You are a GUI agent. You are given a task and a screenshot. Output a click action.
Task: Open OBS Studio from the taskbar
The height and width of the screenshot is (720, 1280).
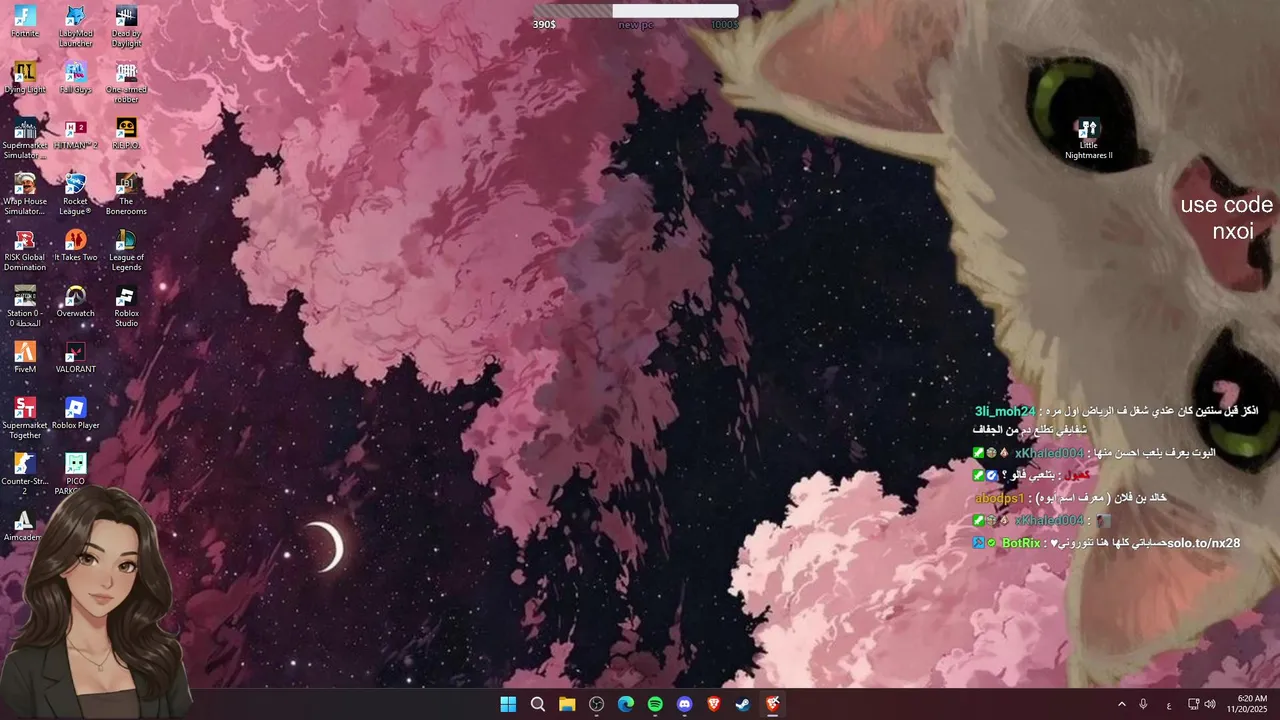point(597,704)
